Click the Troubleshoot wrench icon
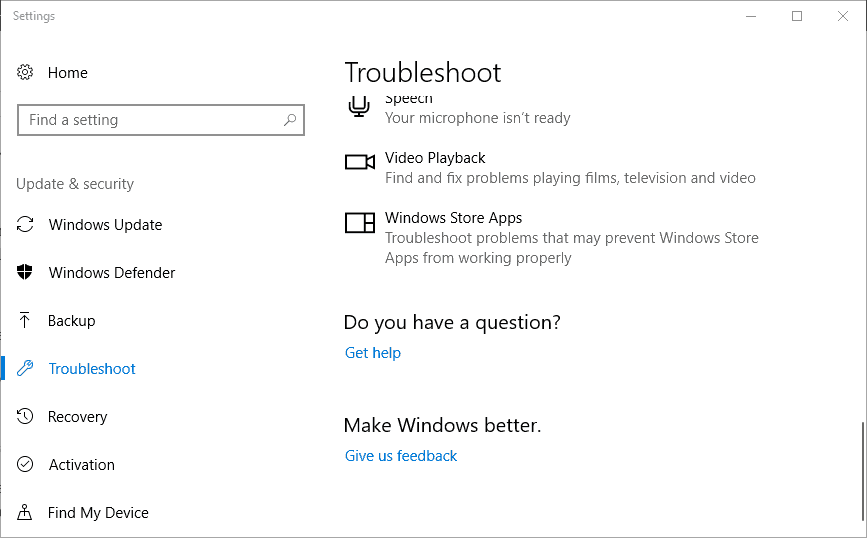This screenshot has height=538, width=867. (25, 368)
